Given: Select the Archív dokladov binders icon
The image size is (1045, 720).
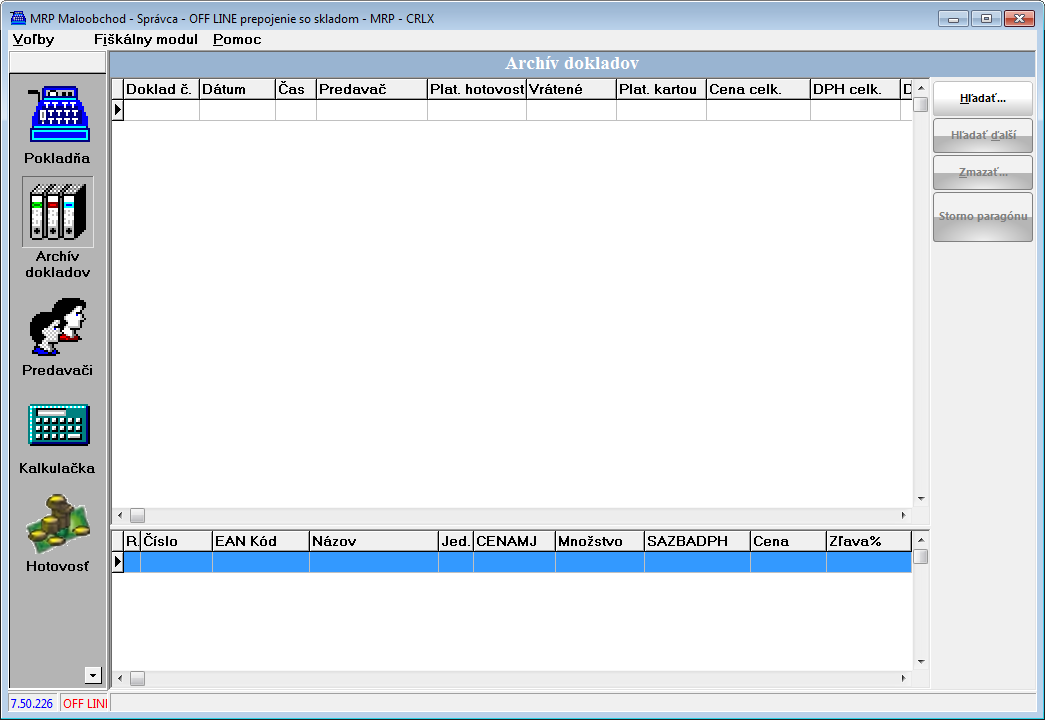Looking at the screenshot, I should pyautogui.click(x=58, y=212).
